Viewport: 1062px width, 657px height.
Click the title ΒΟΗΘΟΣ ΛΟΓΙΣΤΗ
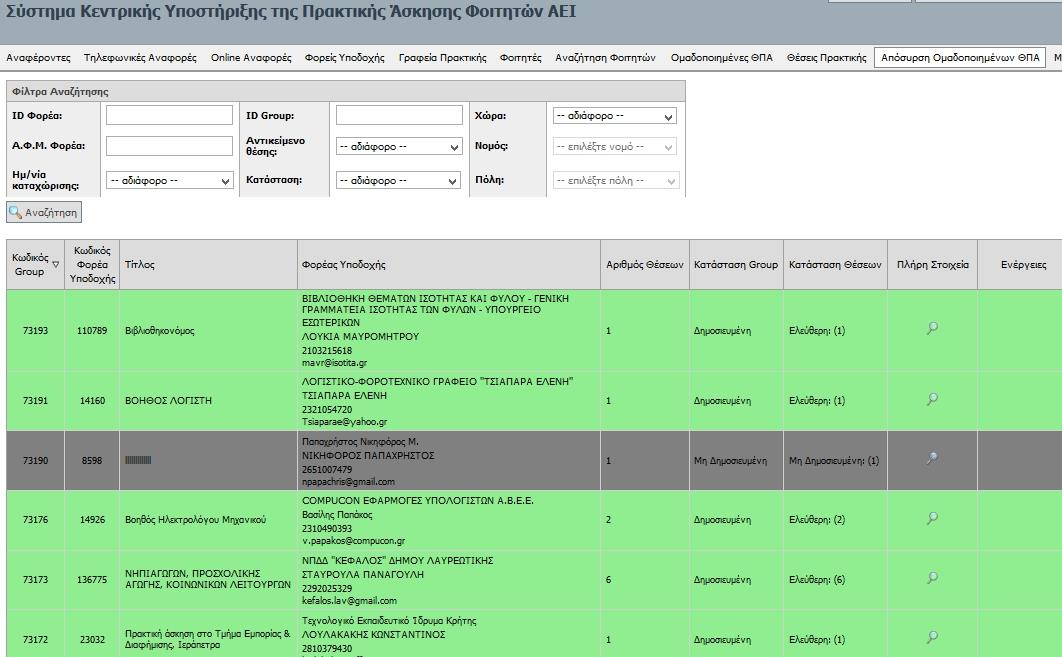click(168, 401)
